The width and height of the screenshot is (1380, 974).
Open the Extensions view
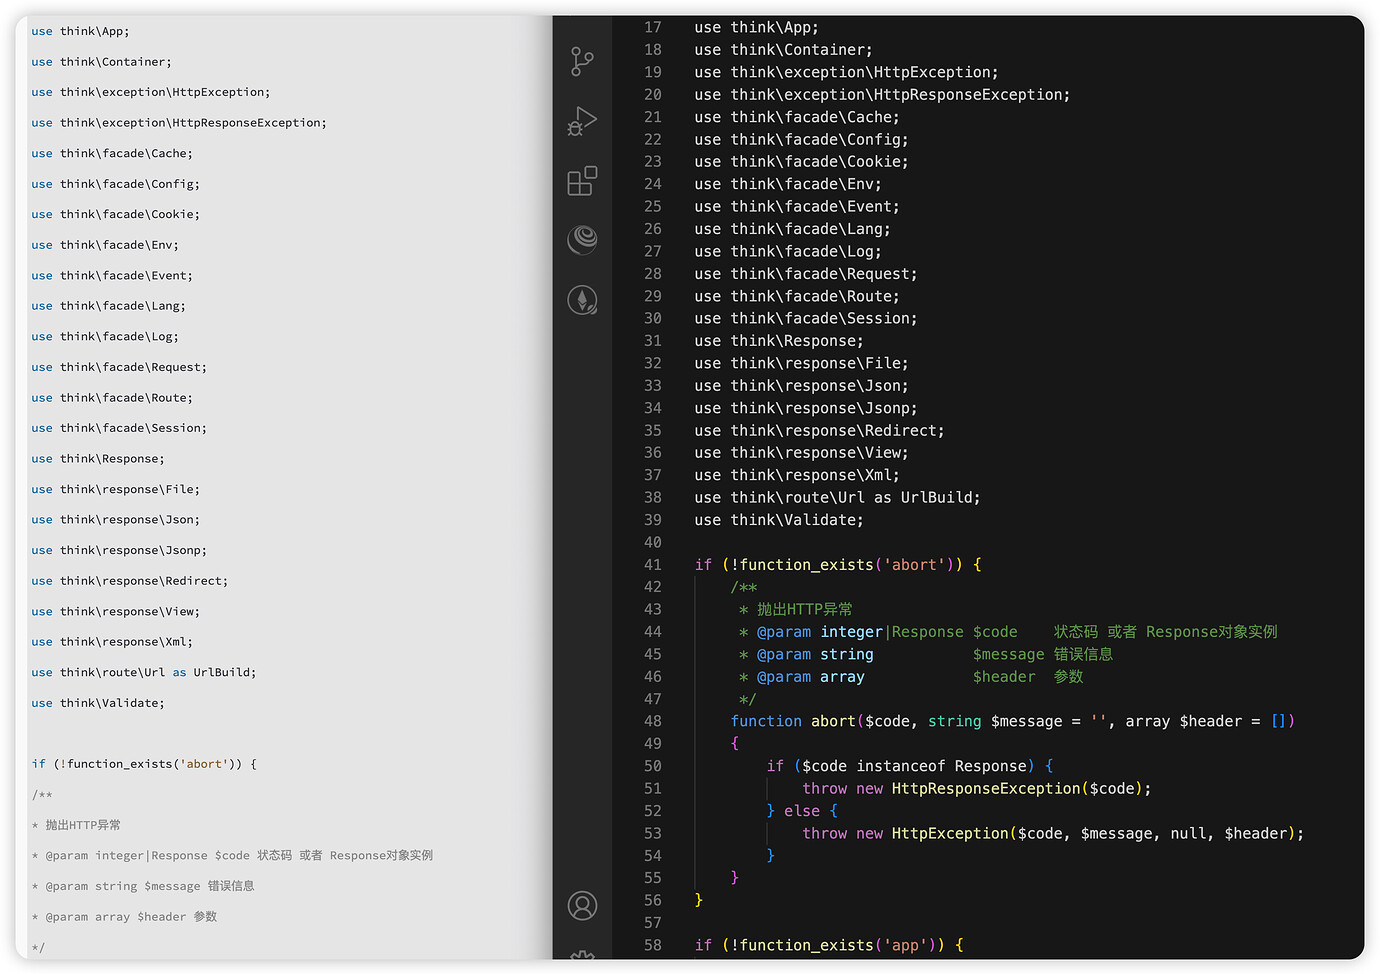click(582, 181)
